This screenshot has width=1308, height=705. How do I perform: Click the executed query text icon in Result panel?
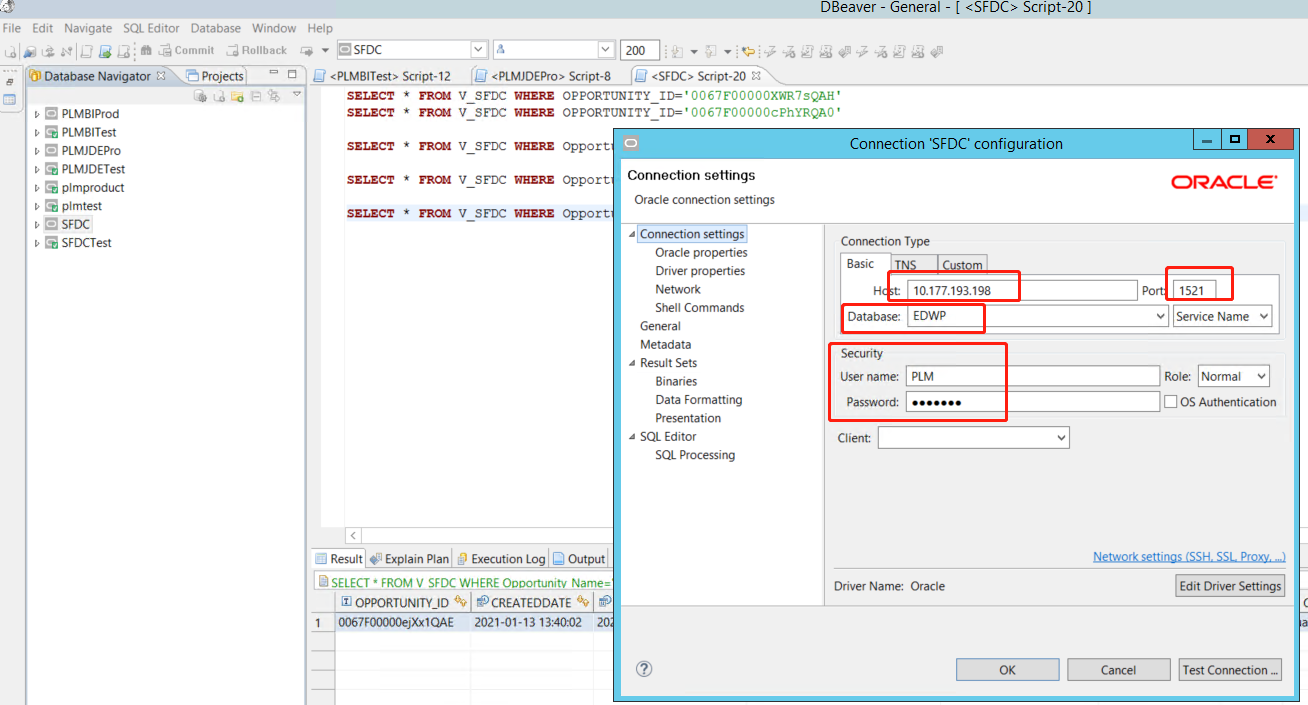point(323,582)
